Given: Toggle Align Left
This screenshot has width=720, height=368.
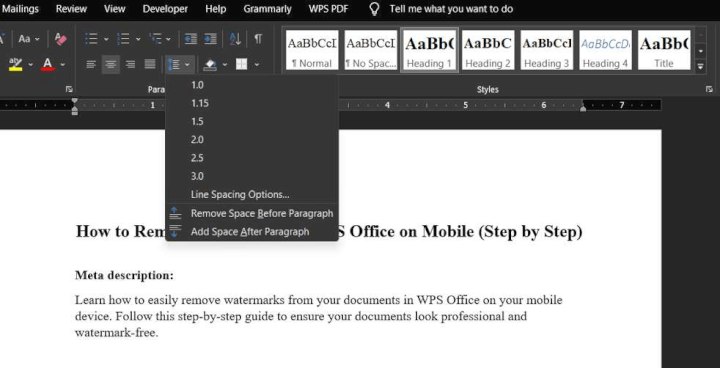Looking at the screenshot, I should (x=91, y=64).
